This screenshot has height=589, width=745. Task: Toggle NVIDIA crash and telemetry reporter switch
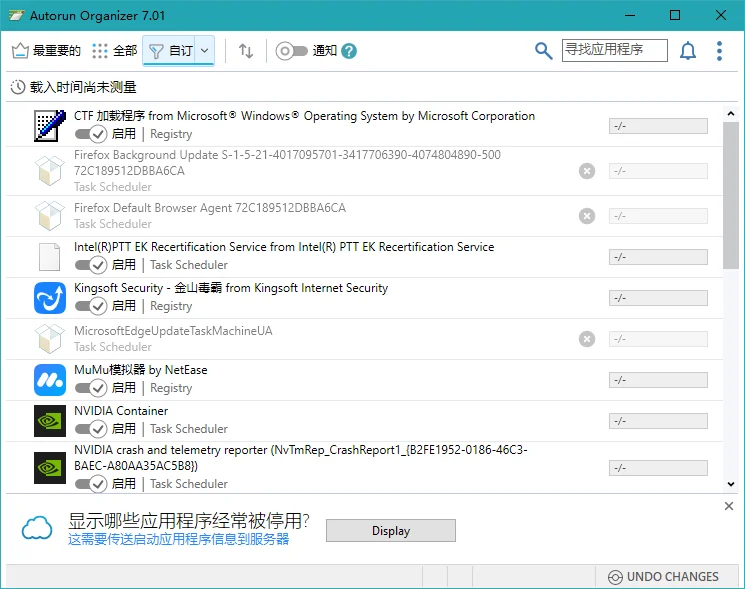[x=91, y=484]
